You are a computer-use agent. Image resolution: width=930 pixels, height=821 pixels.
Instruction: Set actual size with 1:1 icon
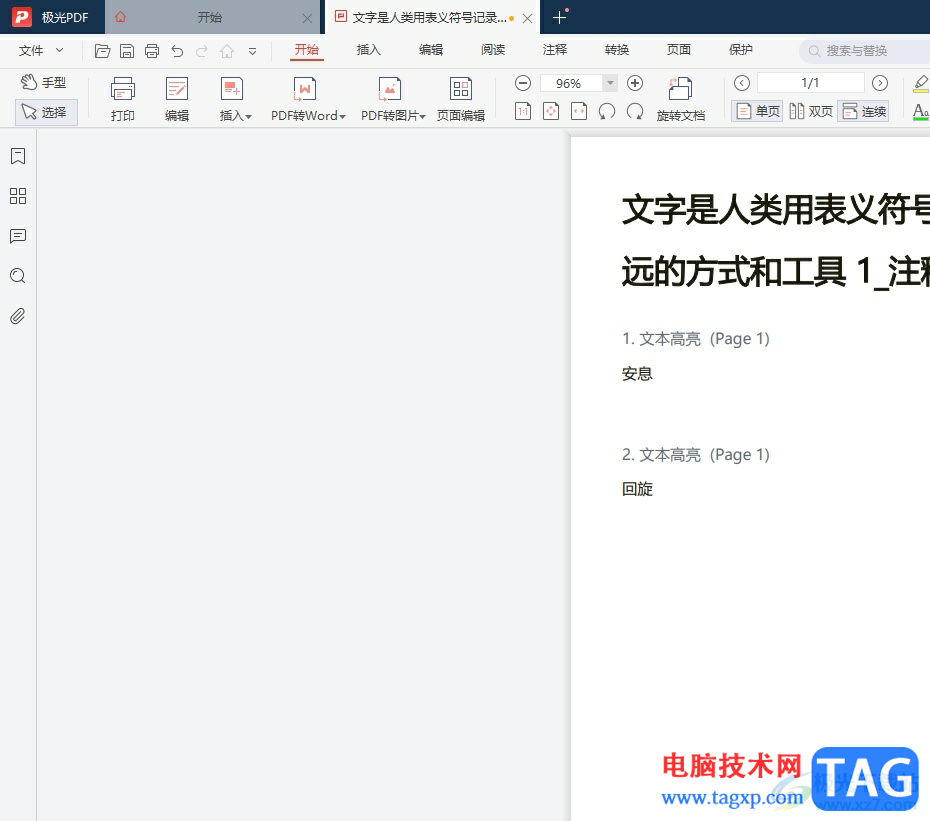[x=523, y=112]
